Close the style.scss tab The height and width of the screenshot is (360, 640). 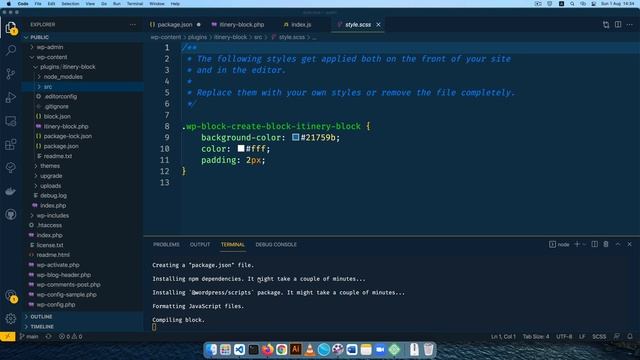378,24
